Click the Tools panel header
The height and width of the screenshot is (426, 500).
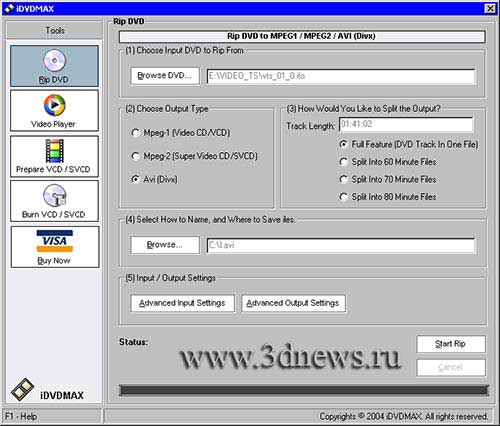(x=54, y=31)
